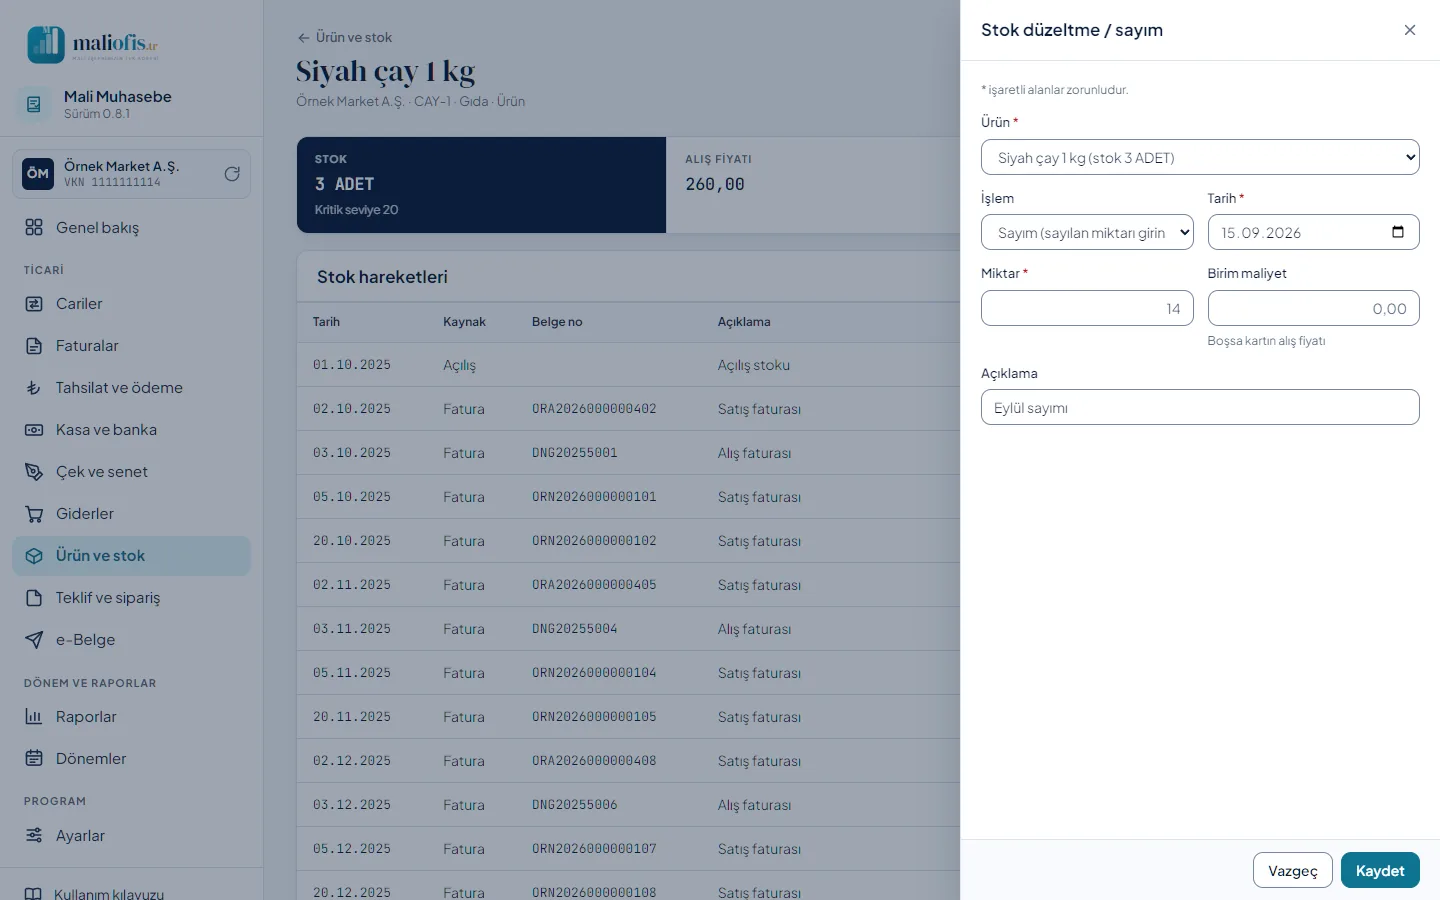
Task: Click the Çek ve senet icon
Action: (34, 472)
